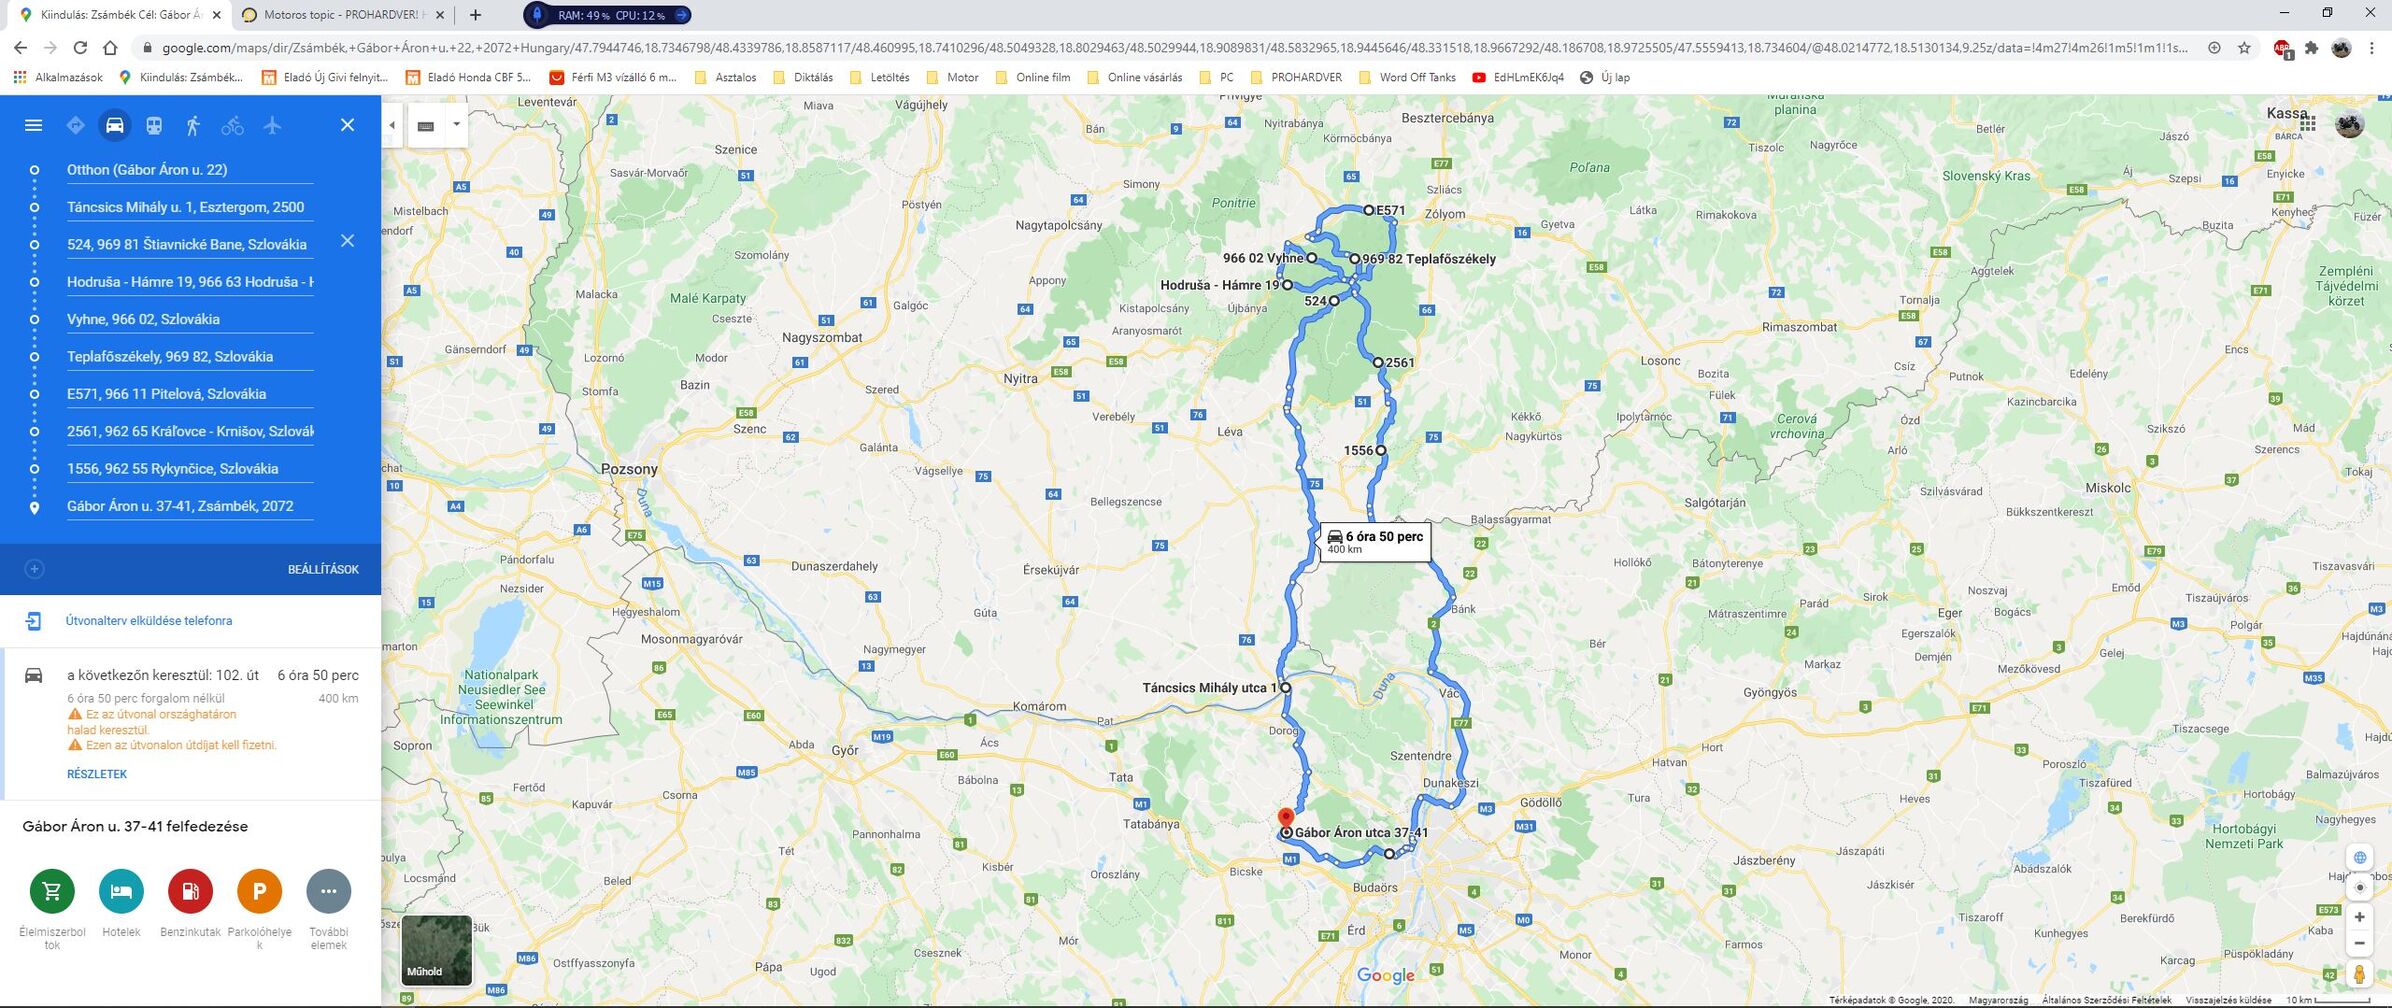Screen dimensions: 2392x1008
Task: Zoom in the map with plus button
Action: [2360, 917]
